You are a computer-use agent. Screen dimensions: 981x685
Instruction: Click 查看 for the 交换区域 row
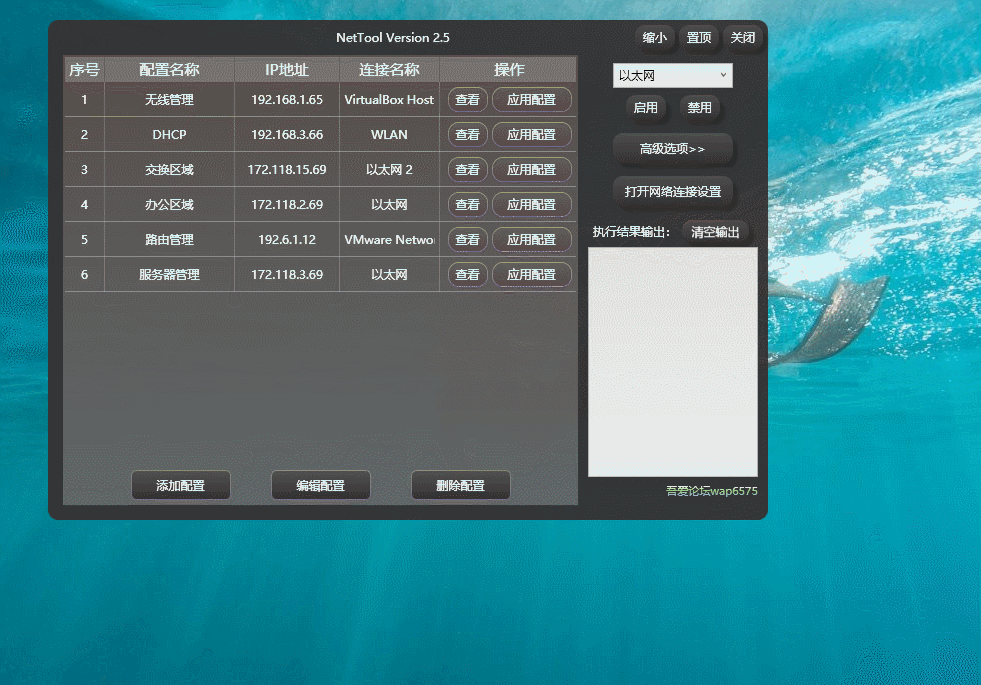[467, 170]
